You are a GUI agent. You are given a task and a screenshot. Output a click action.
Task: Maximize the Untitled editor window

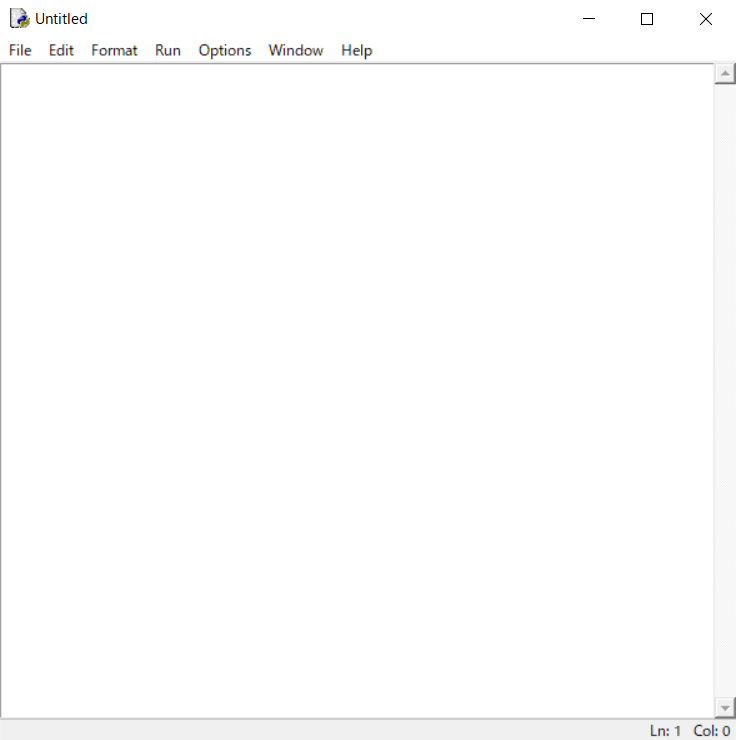coord(647,19)
